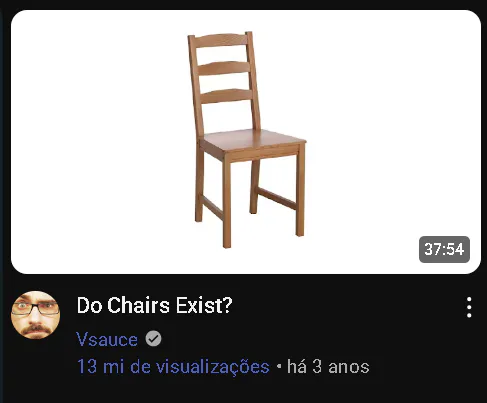Click the mustache in the channel avatar

[x=37, y=329]
